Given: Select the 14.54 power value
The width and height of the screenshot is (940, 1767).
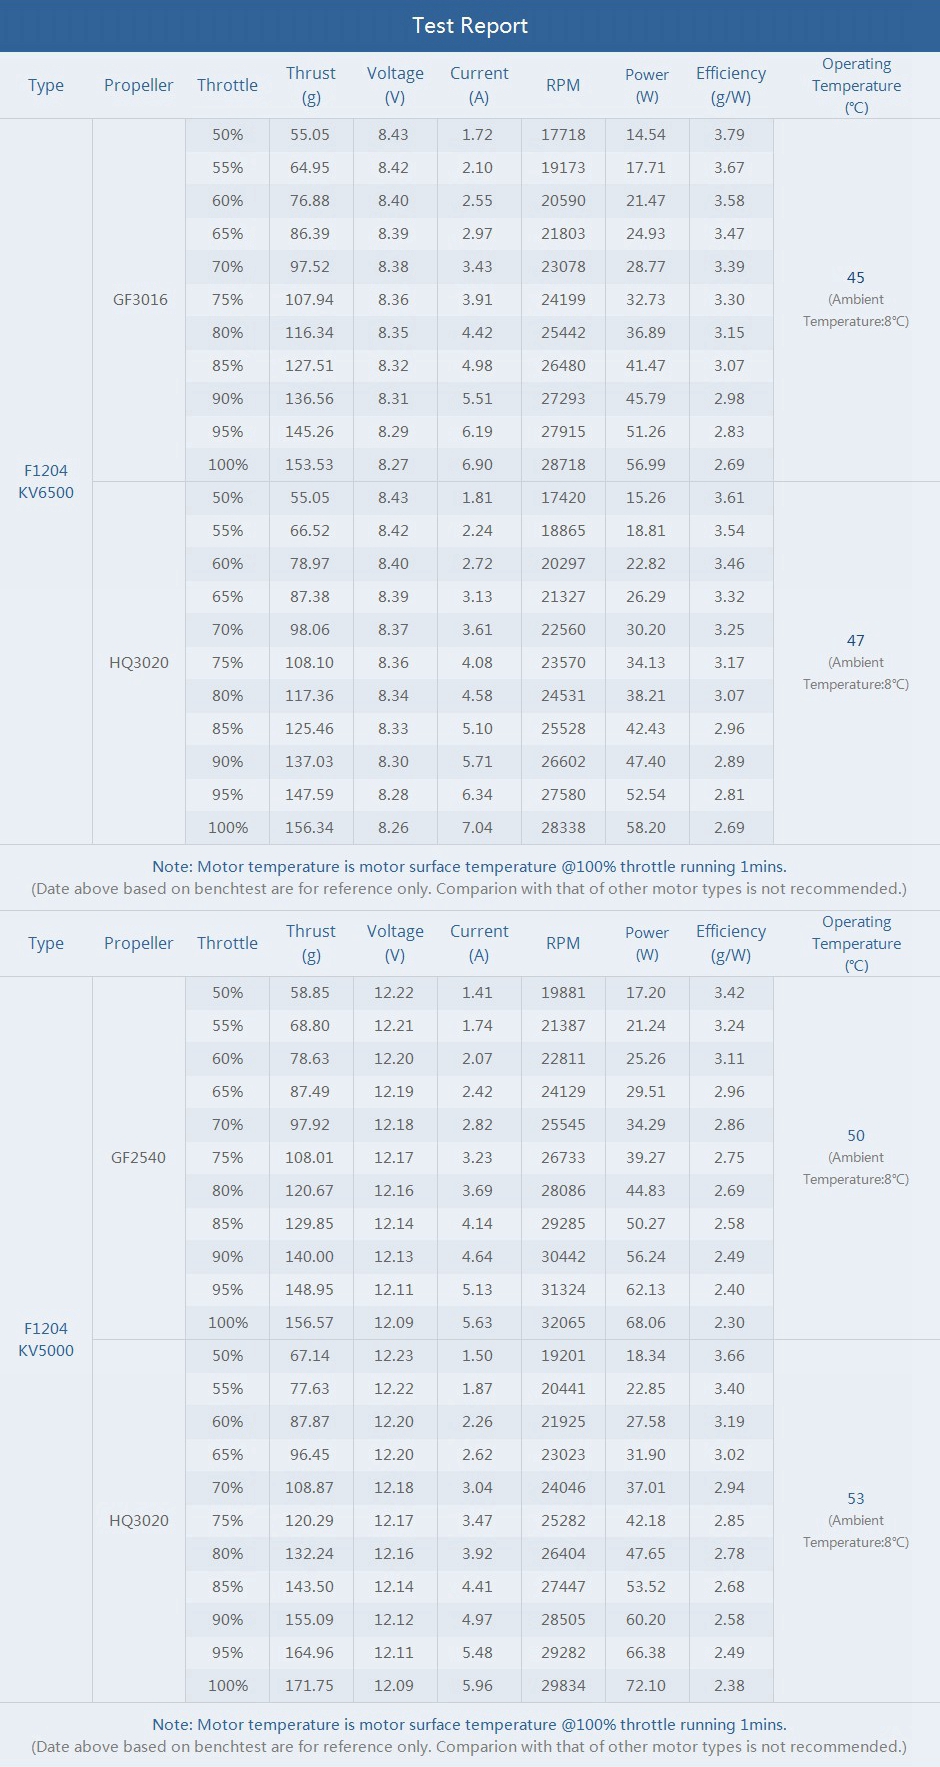Looking at the screenshot, I should tap(646, 134).
